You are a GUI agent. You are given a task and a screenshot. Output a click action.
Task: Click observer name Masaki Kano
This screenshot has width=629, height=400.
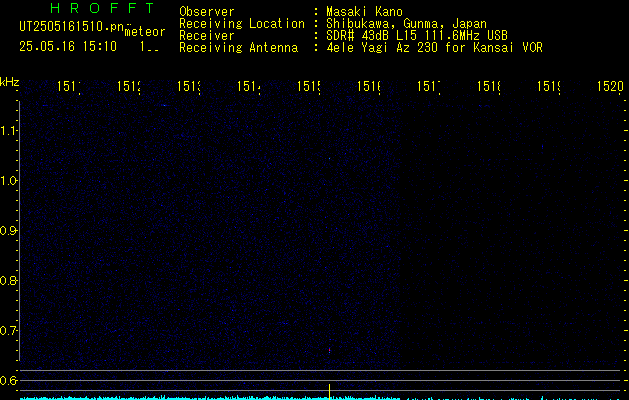[x=364, y=11]
